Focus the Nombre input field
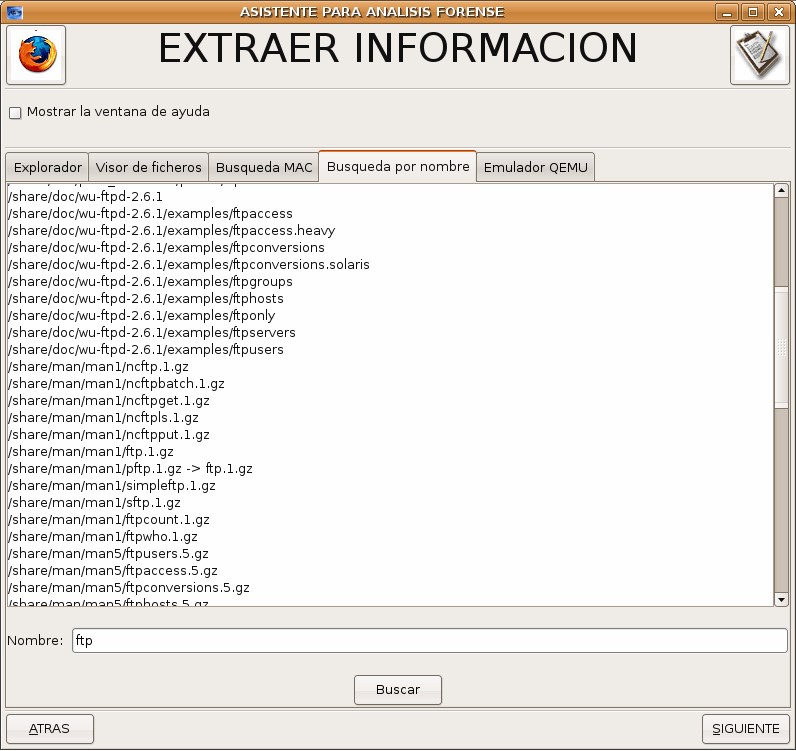The height and width of the screenshot is (751, 796). 430,641
